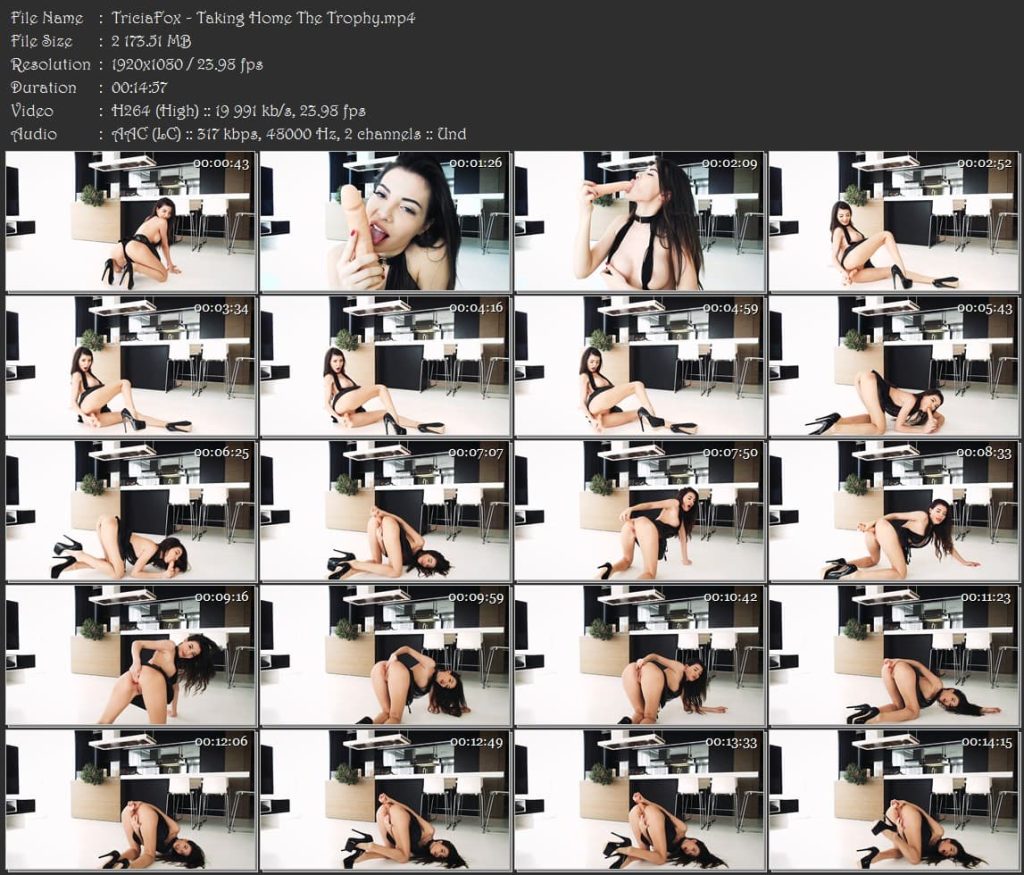This screenshot has width=1024, height=875.
Task: Open the 00:10:42 preview frame
Action: 639,655
